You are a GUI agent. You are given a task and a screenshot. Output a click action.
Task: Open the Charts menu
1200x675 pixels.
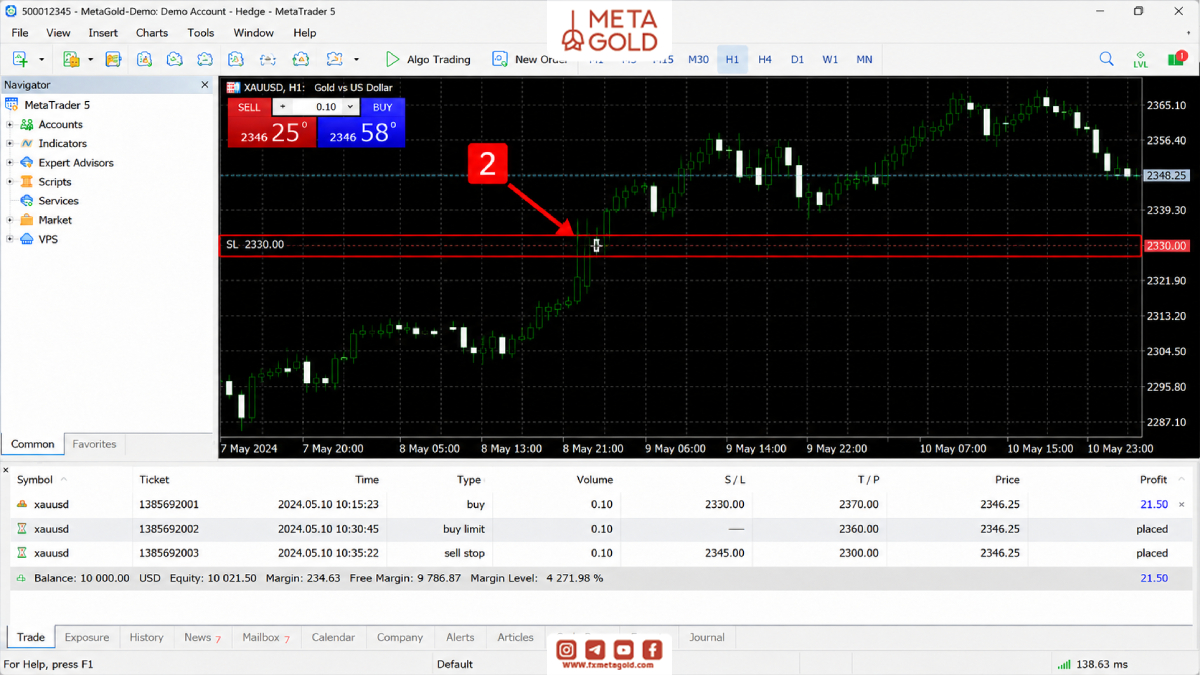[152, 33]
